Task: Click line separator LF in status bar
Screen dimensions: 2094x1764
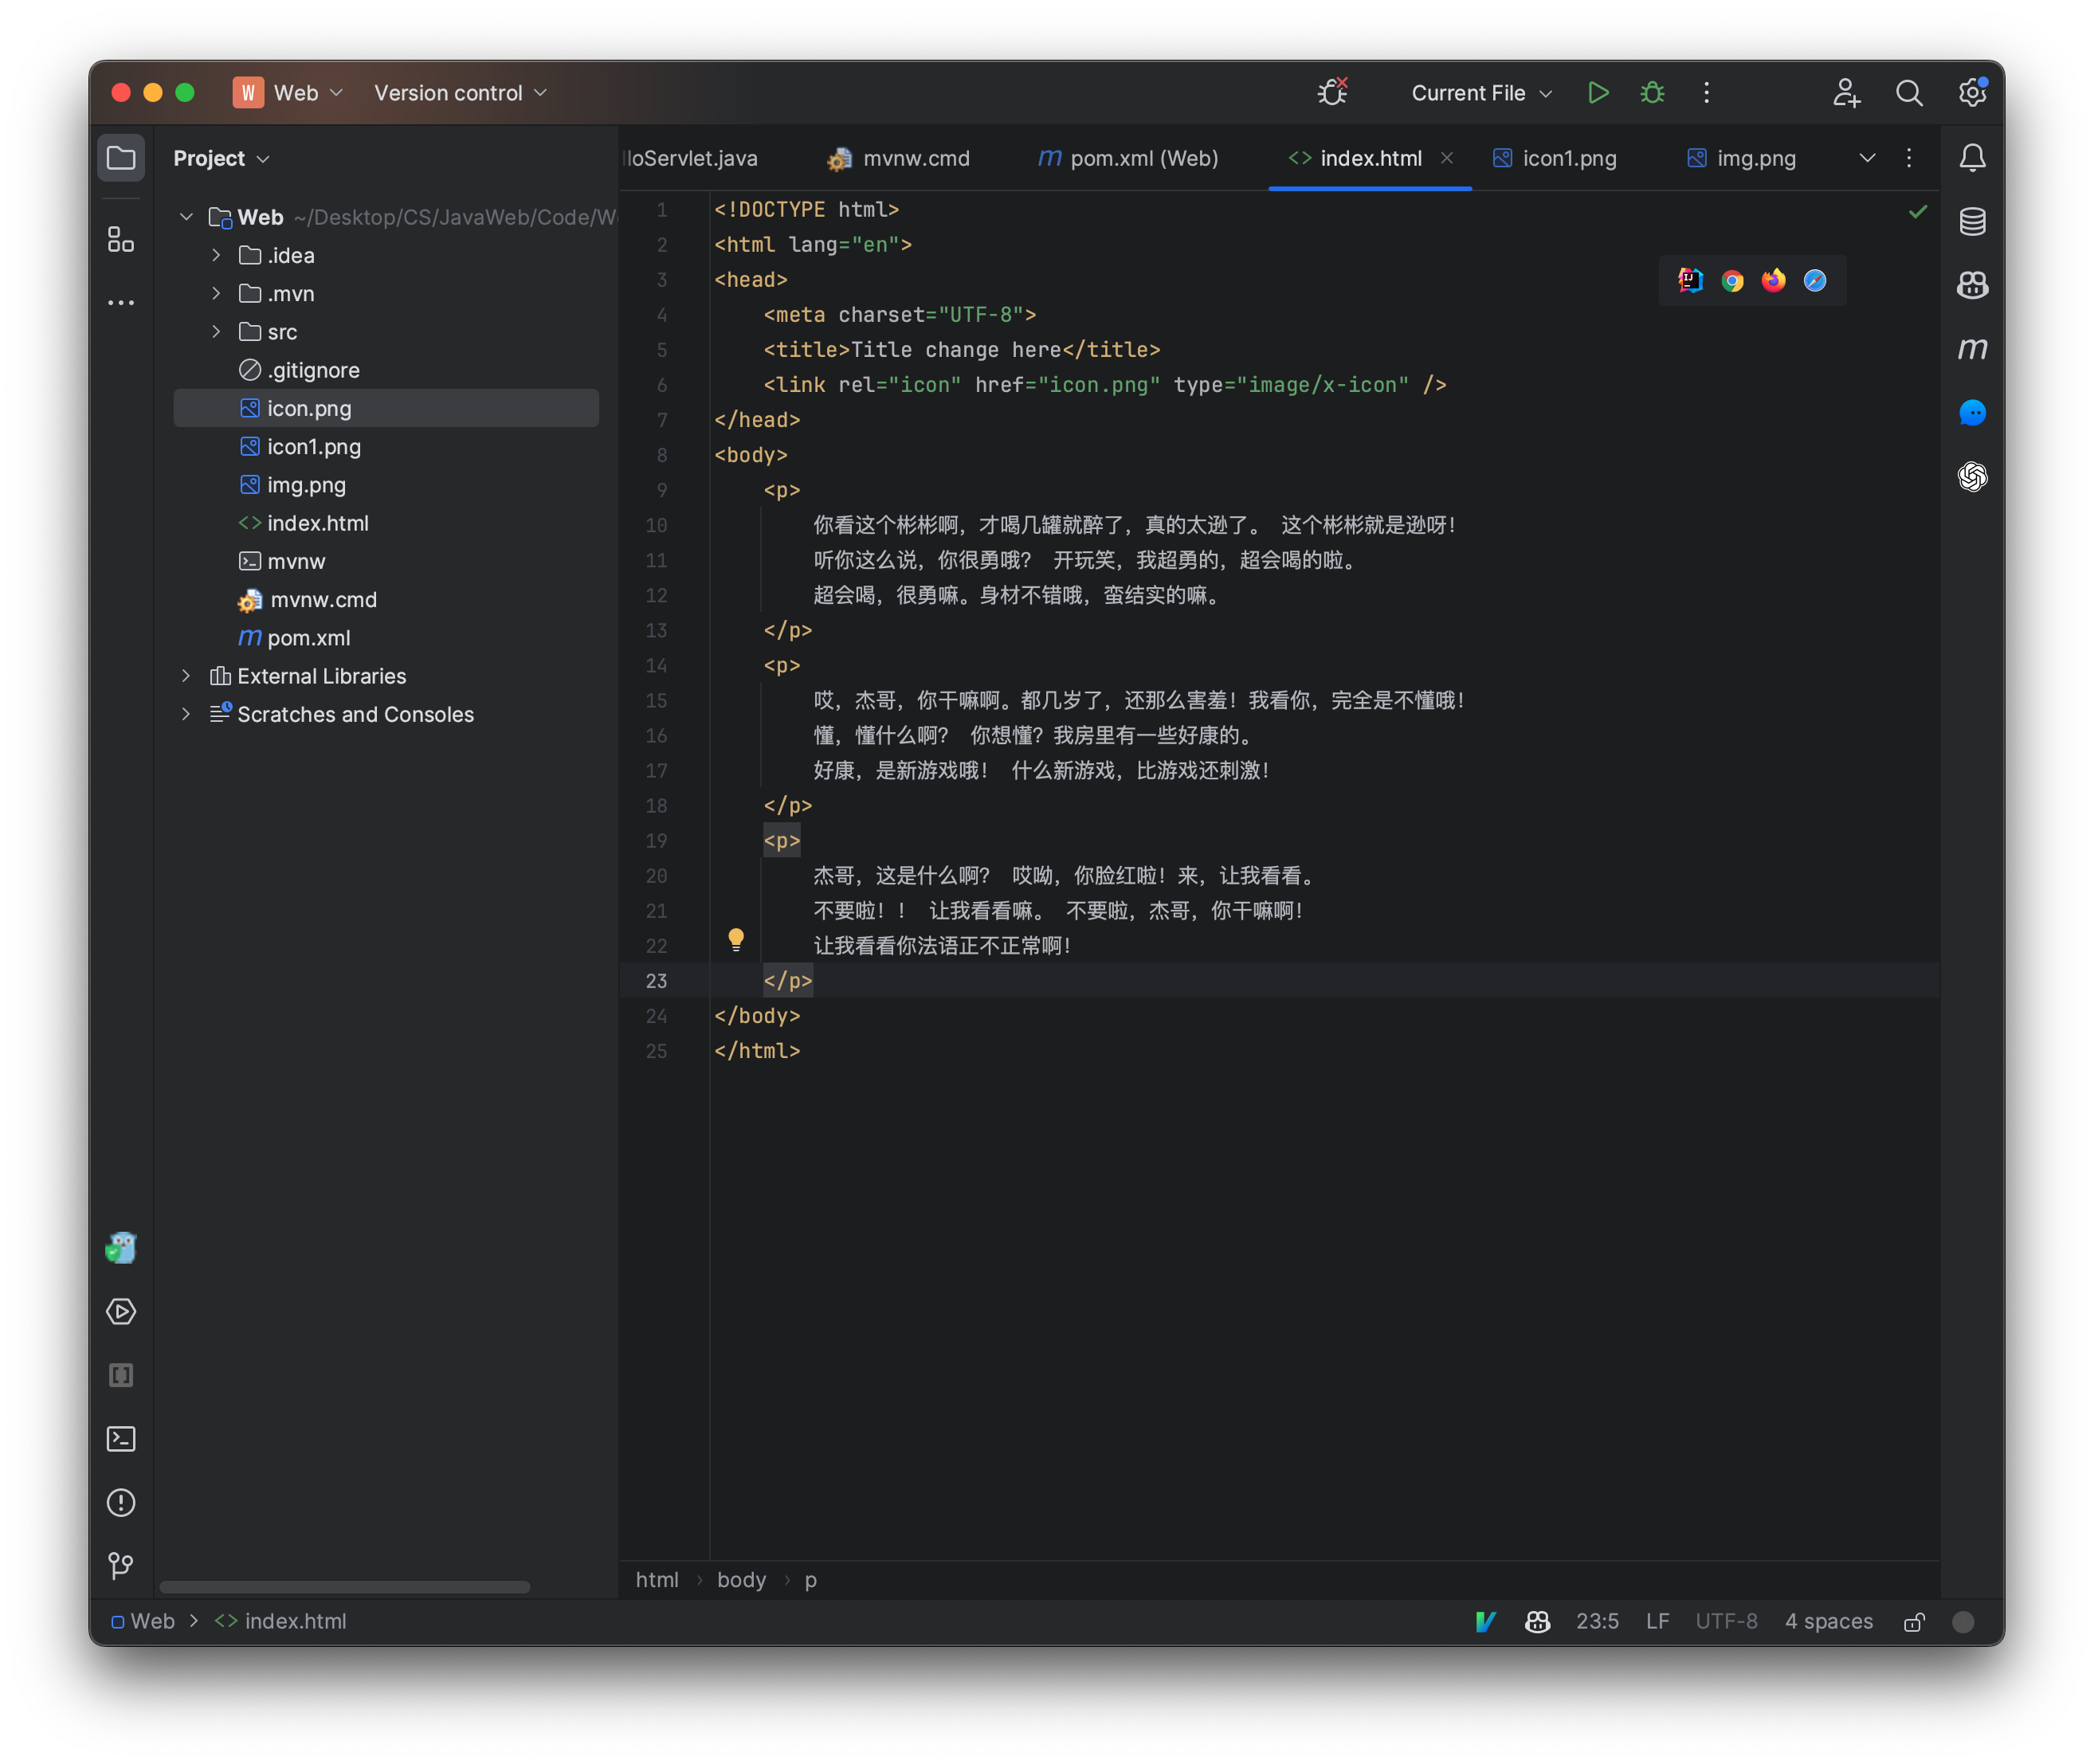Action: (x=1657, y=1621)
